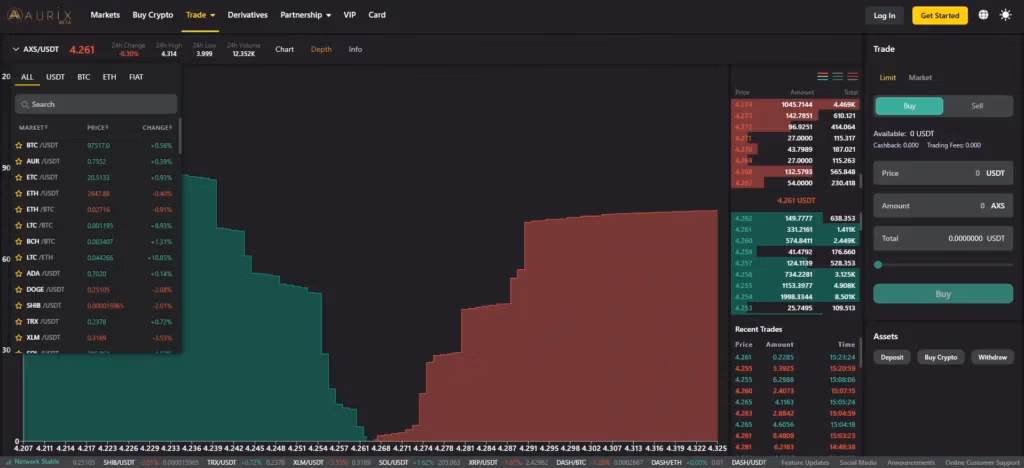This screenshot has width=1024, height=468.
Task: Click the Aurix logo
Action: pyautogui.click(x=38, y=15)
